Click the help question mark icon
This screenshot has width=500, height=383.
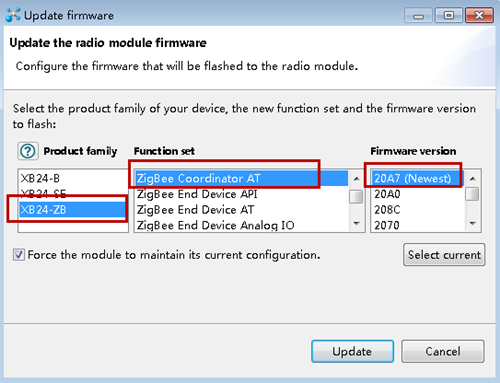[28, 151]
